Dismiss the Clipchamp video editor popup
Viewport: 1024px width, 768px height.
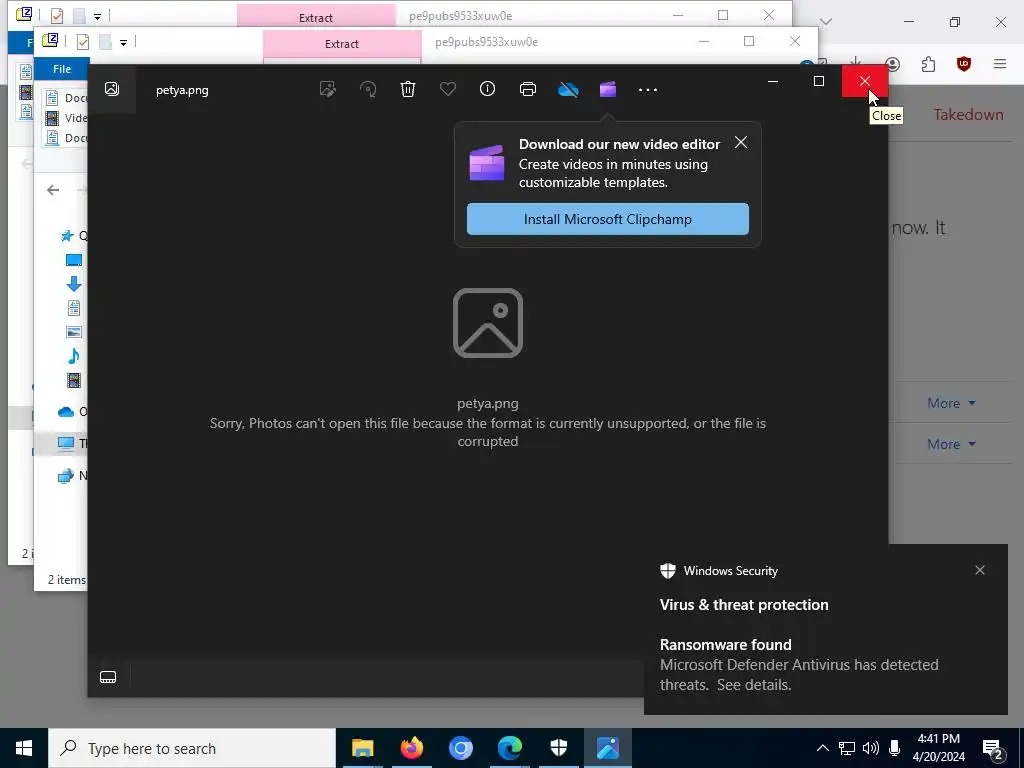point(741,142)
